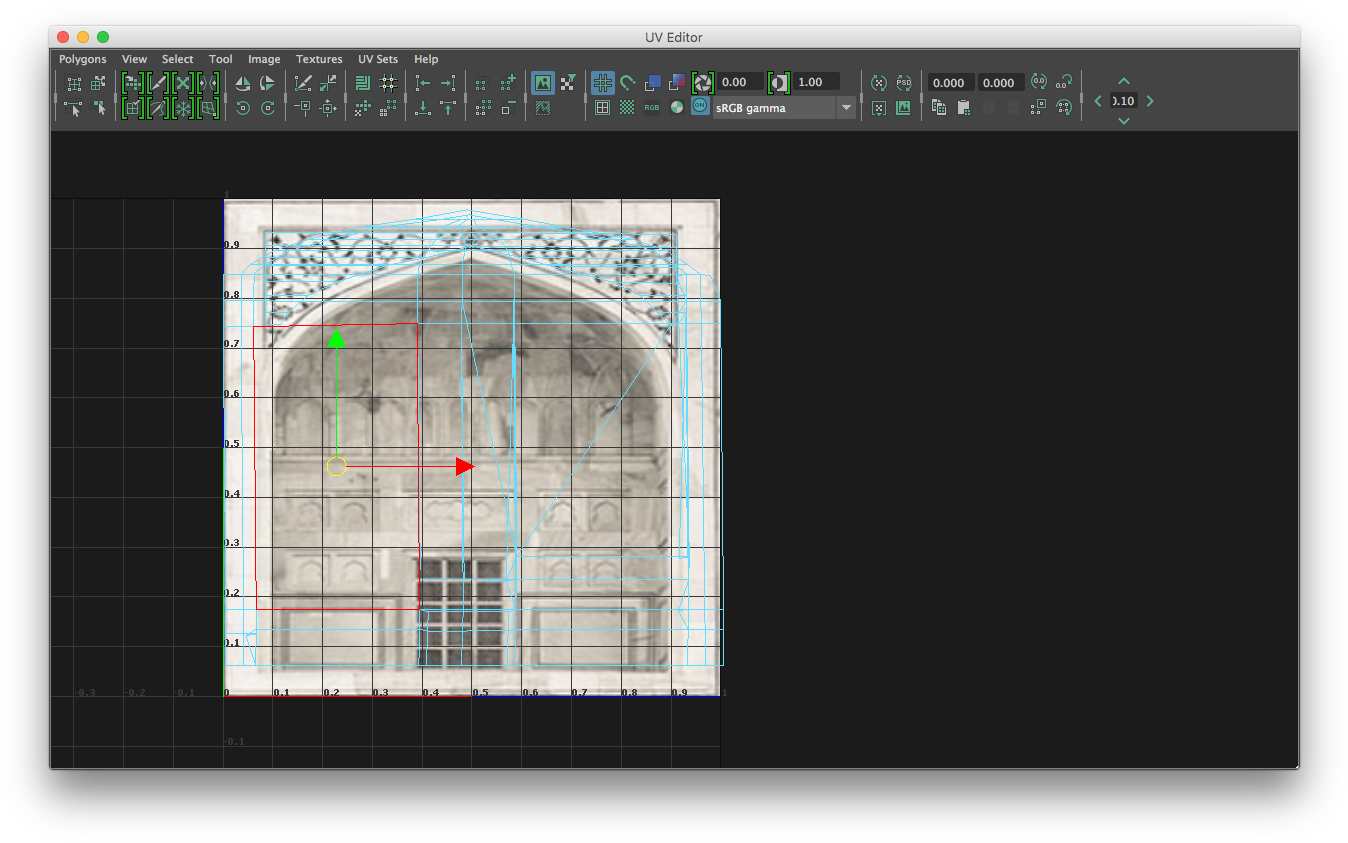Click the exposure value field showing 0.00
The height and width of the screenshot is (843, 1348).
pyautogui.click(x=740, y=82)
